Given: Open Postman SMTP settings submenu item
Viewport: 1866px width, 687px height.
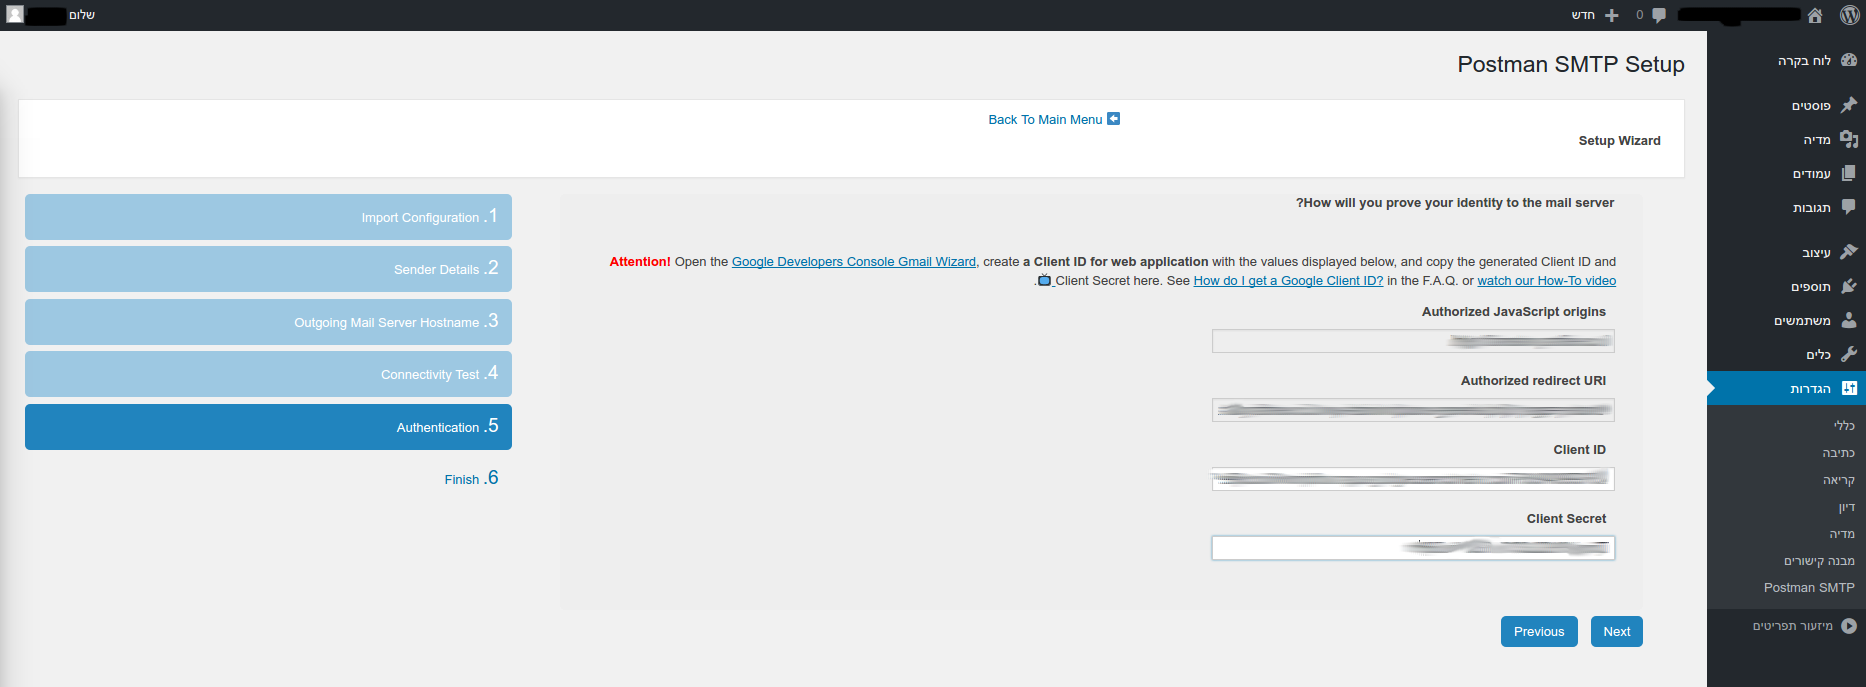Looking at the screenshot, I should click(1808, 588).
